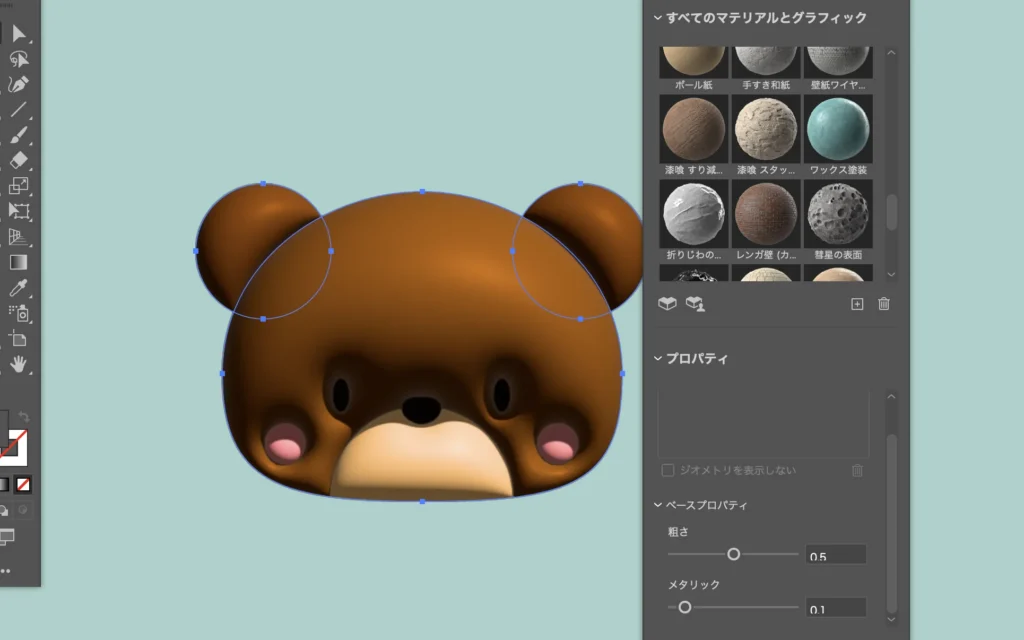The image size is (1024, 640).
Task: Choose the Gradient tool
Action: (19, 262)
